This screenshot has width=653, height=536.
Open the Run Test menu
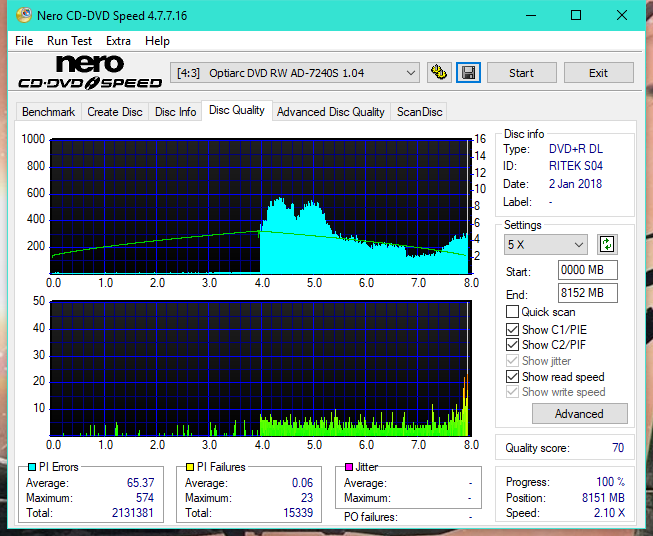pos(69,41)
